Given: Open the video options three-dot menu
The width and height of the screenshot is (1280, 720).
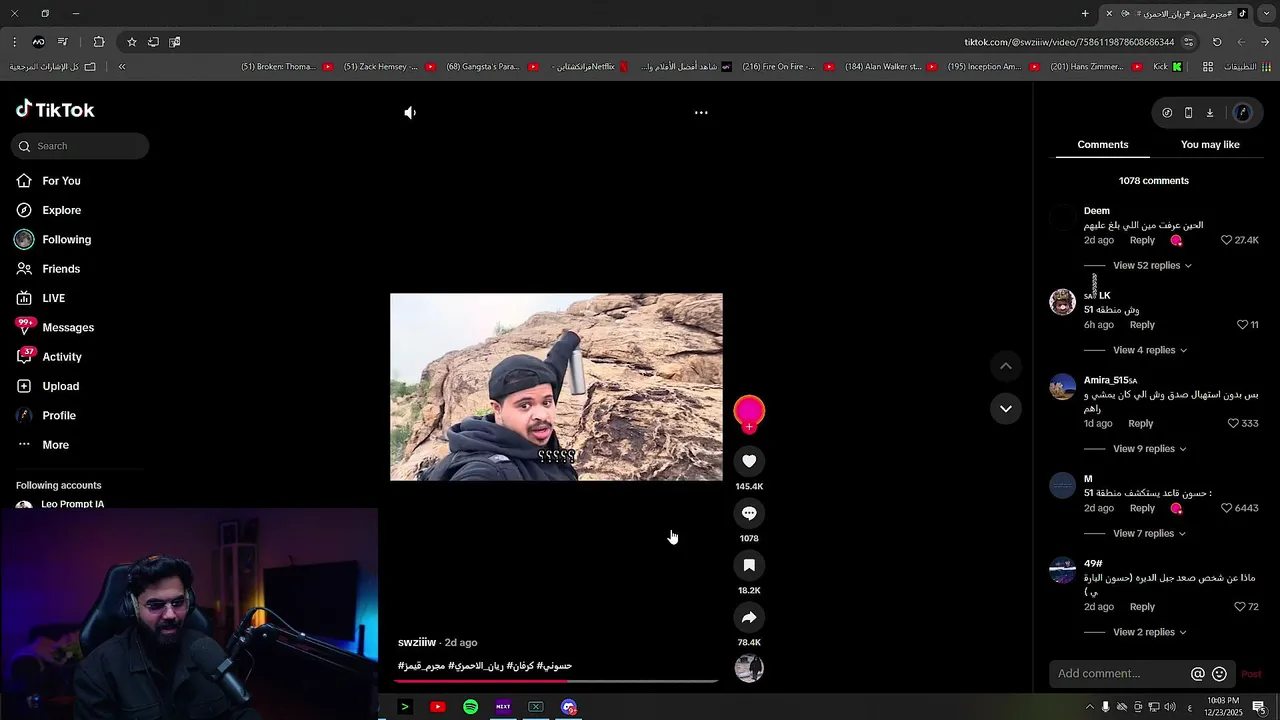Looking at the screenshot, I should [701, 113].
